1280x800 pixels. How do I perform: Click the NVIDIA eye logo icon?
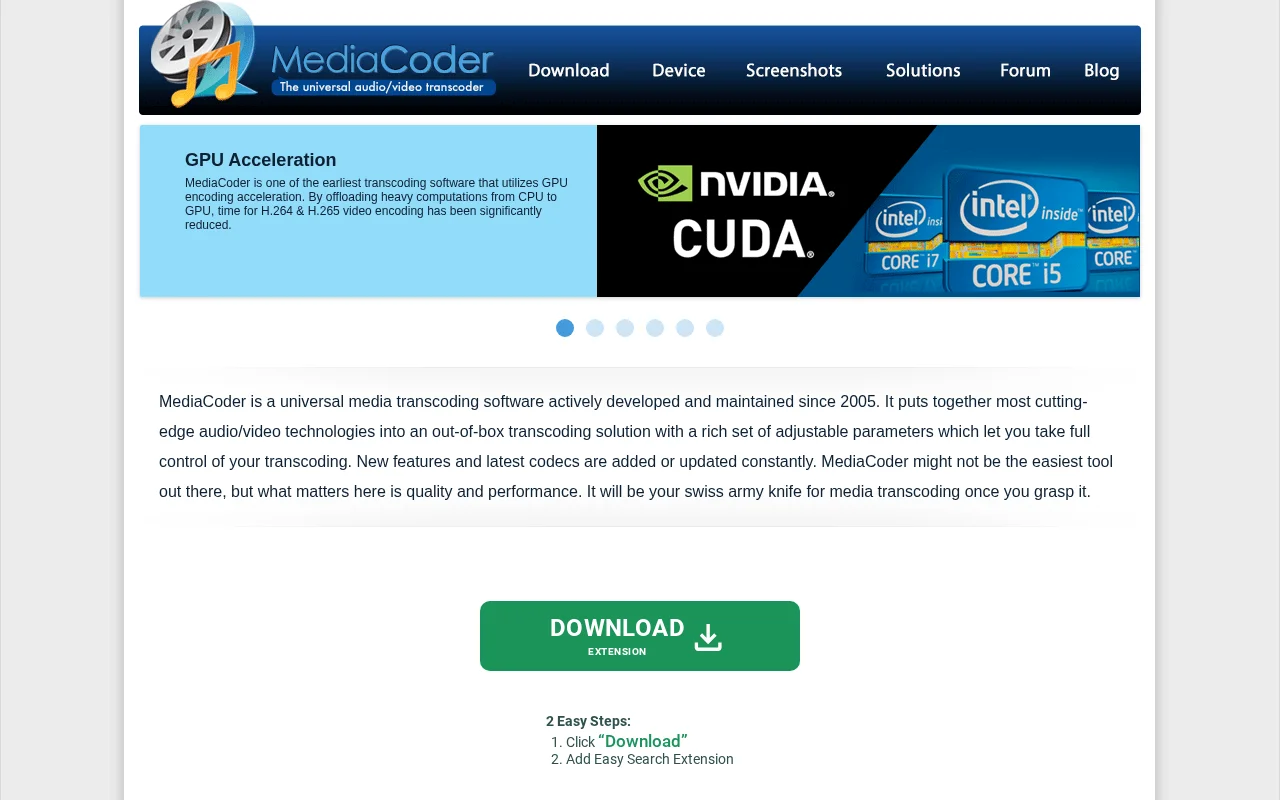click(665, 183)
